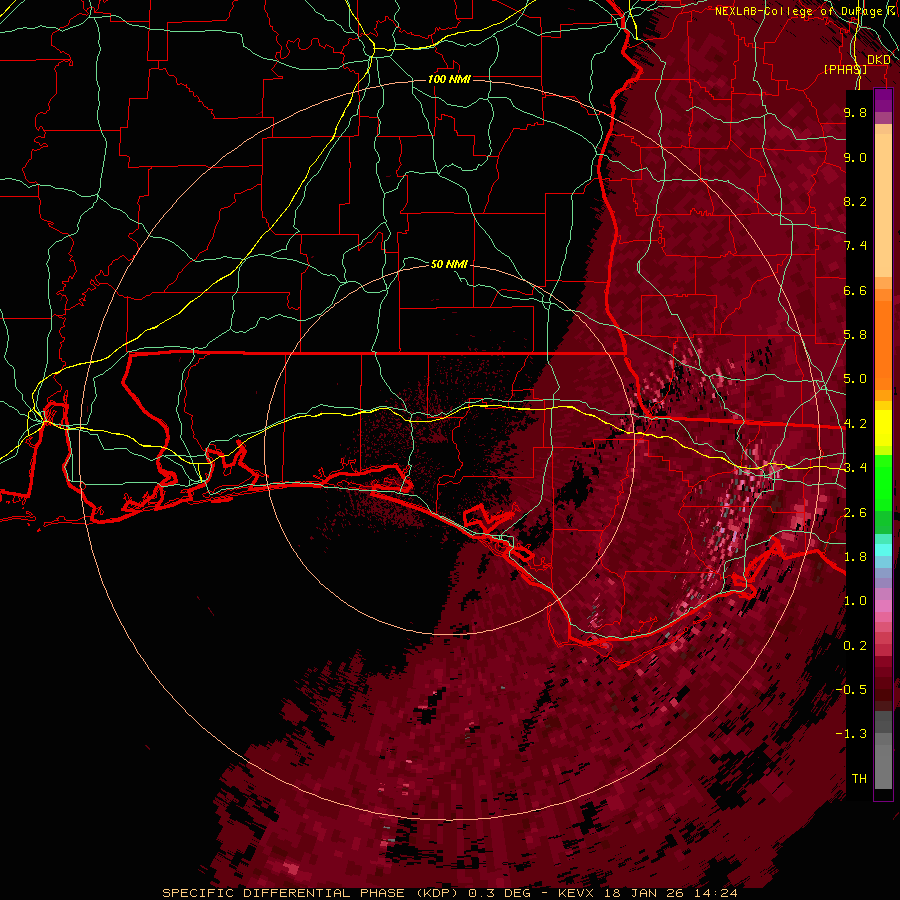Viewport: 900px width, 900px height.
Task: Pick the peach swatch in the color scale
Action: pyautogui.click(x=883, y=205)
